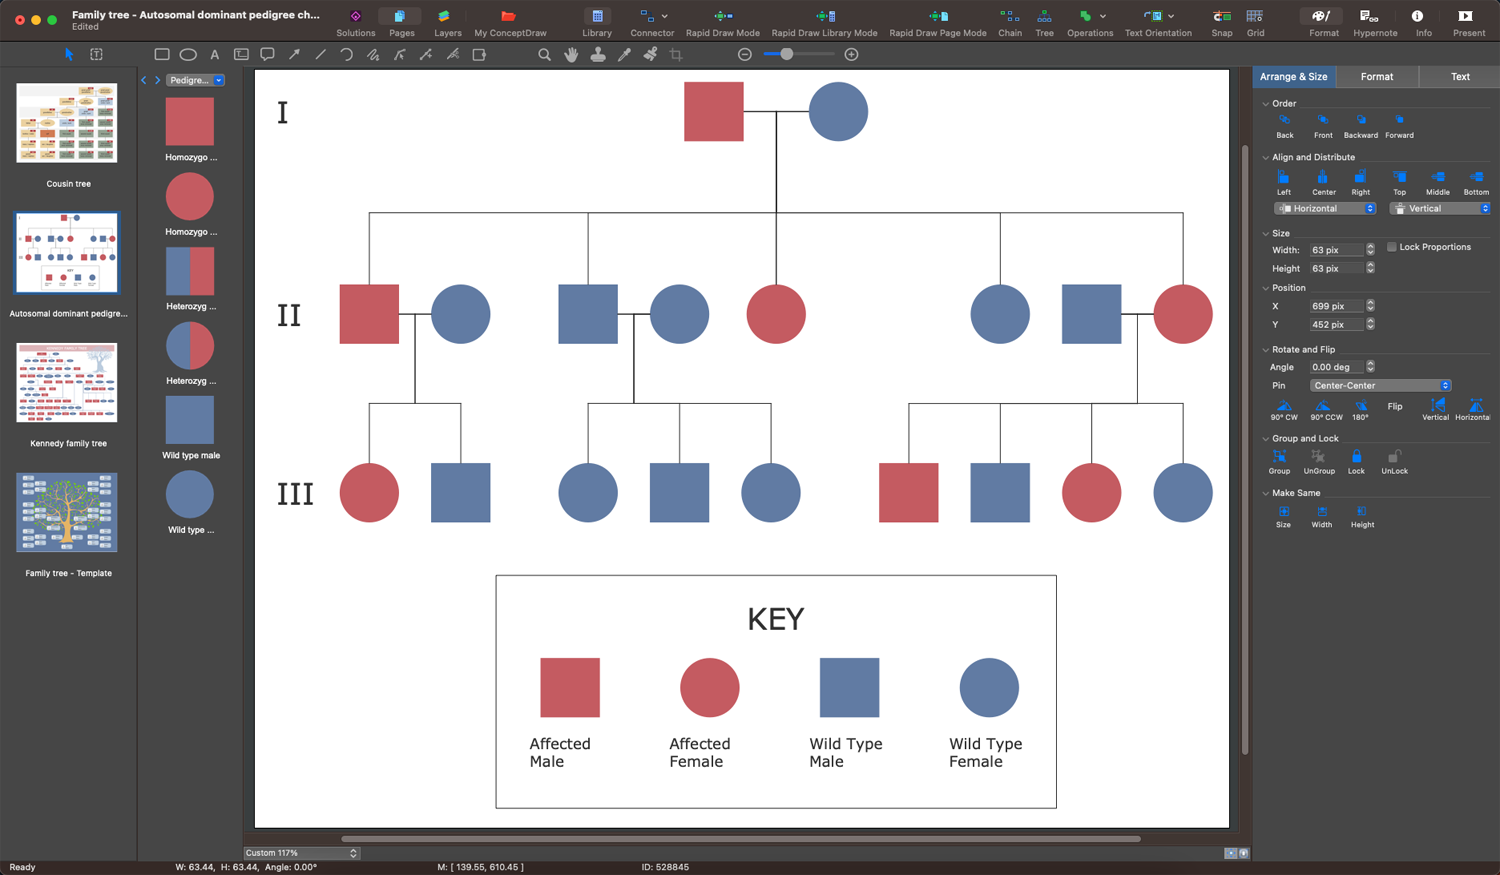Rotate selection 90° CW

[x=1284, y=410]
